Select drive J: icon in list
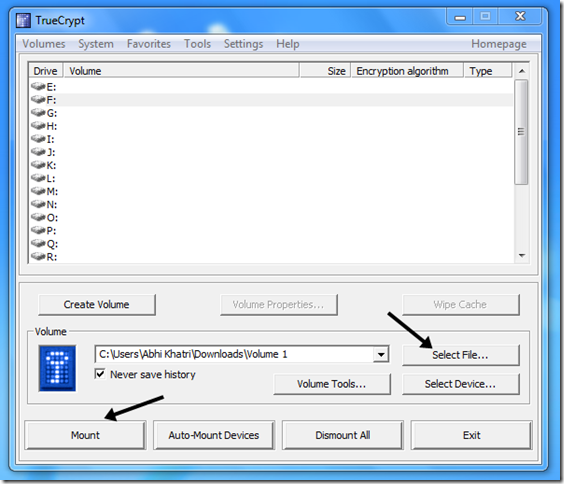 38,152
